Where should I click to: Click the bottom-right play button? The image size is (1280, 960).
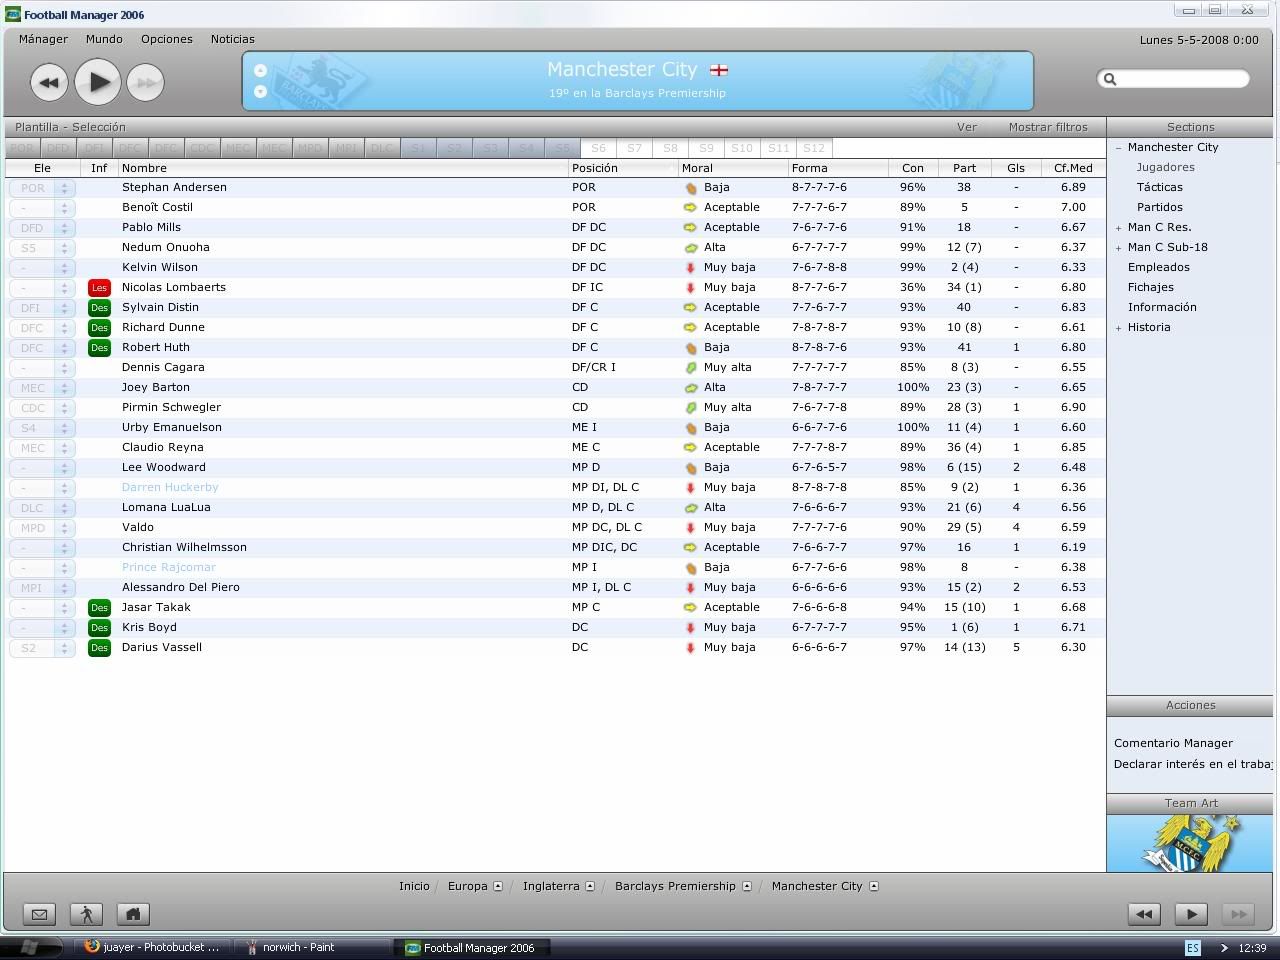point(1191,914)
